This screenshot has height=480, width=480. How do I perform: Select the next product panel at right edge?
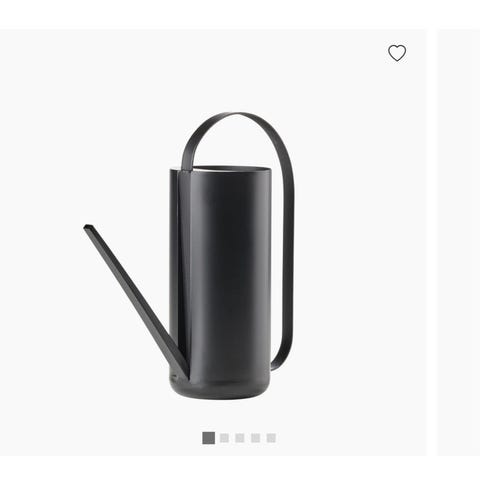pos(459,242)
